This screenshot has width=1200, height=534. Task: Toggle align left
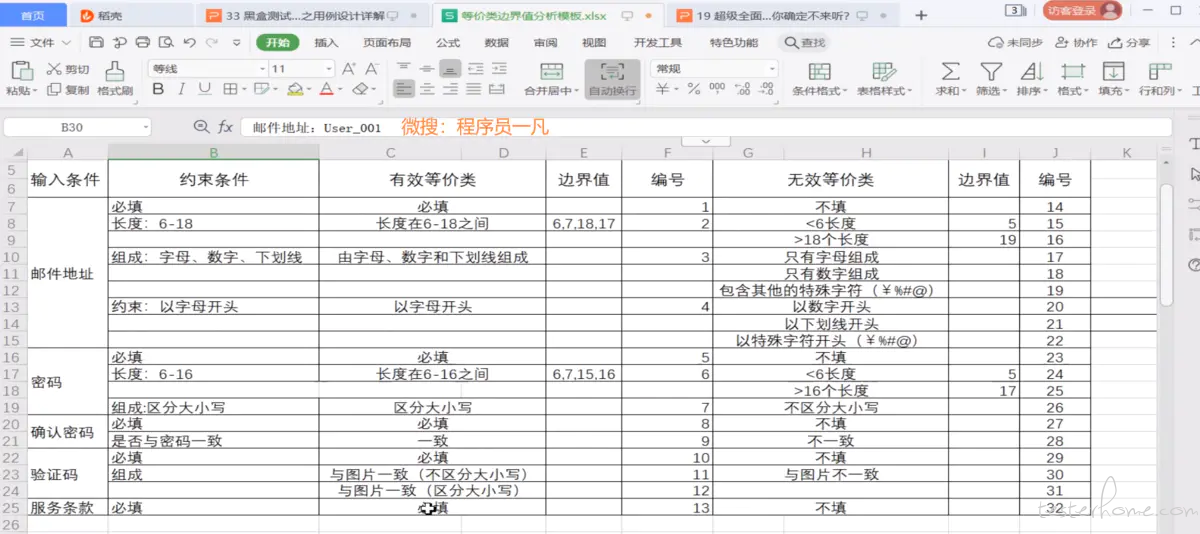click(x=403, y=89)
